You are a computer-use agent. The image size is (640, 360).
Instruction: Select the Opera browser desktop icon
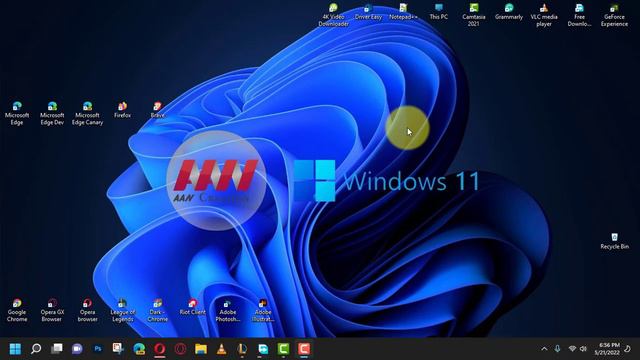87,311
